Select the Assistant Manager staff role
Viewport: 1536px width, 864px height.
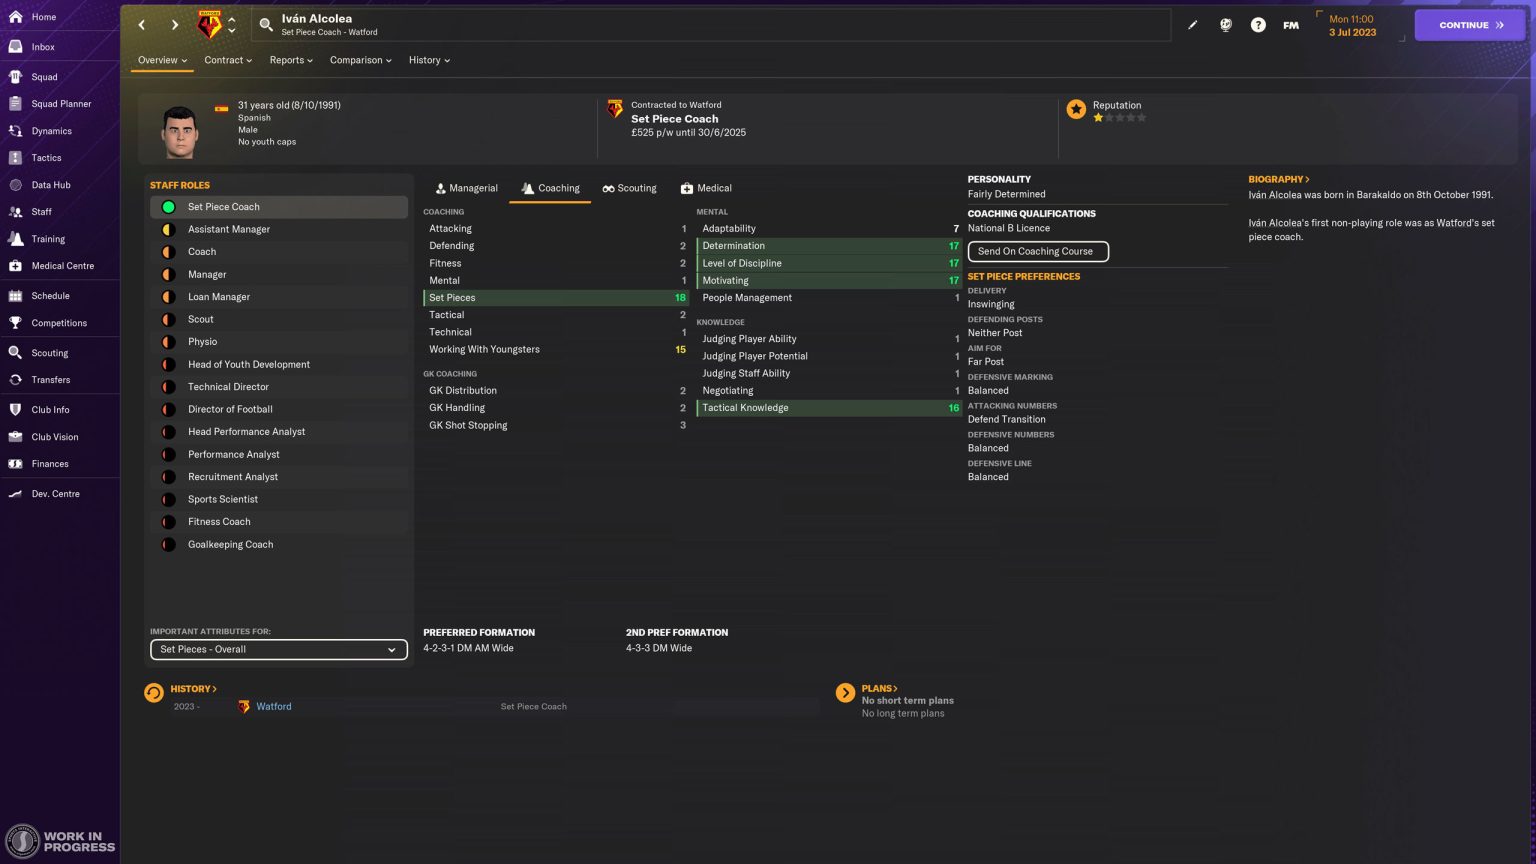(x=229, y=229)
